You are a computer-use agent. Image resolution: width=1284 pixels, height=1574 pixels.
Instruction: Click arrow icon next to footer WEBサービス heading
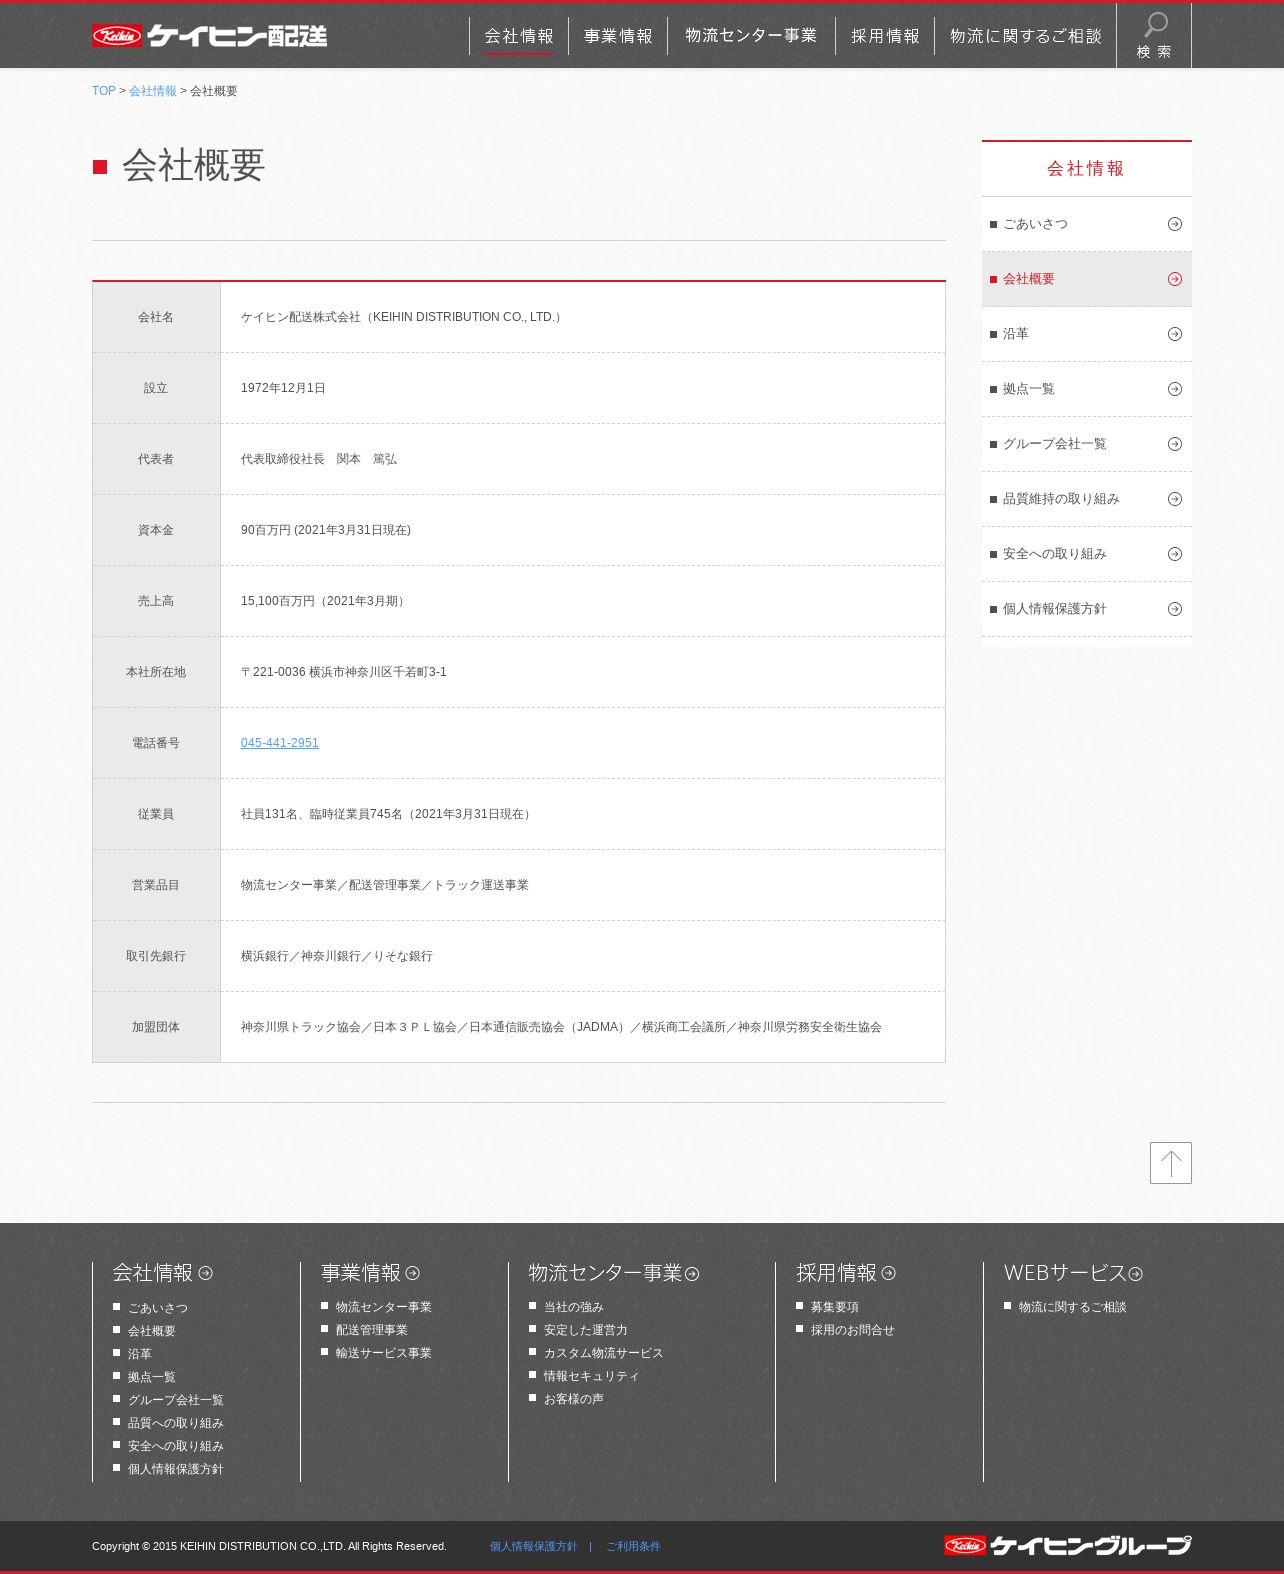click(x=1135, y=1274)
